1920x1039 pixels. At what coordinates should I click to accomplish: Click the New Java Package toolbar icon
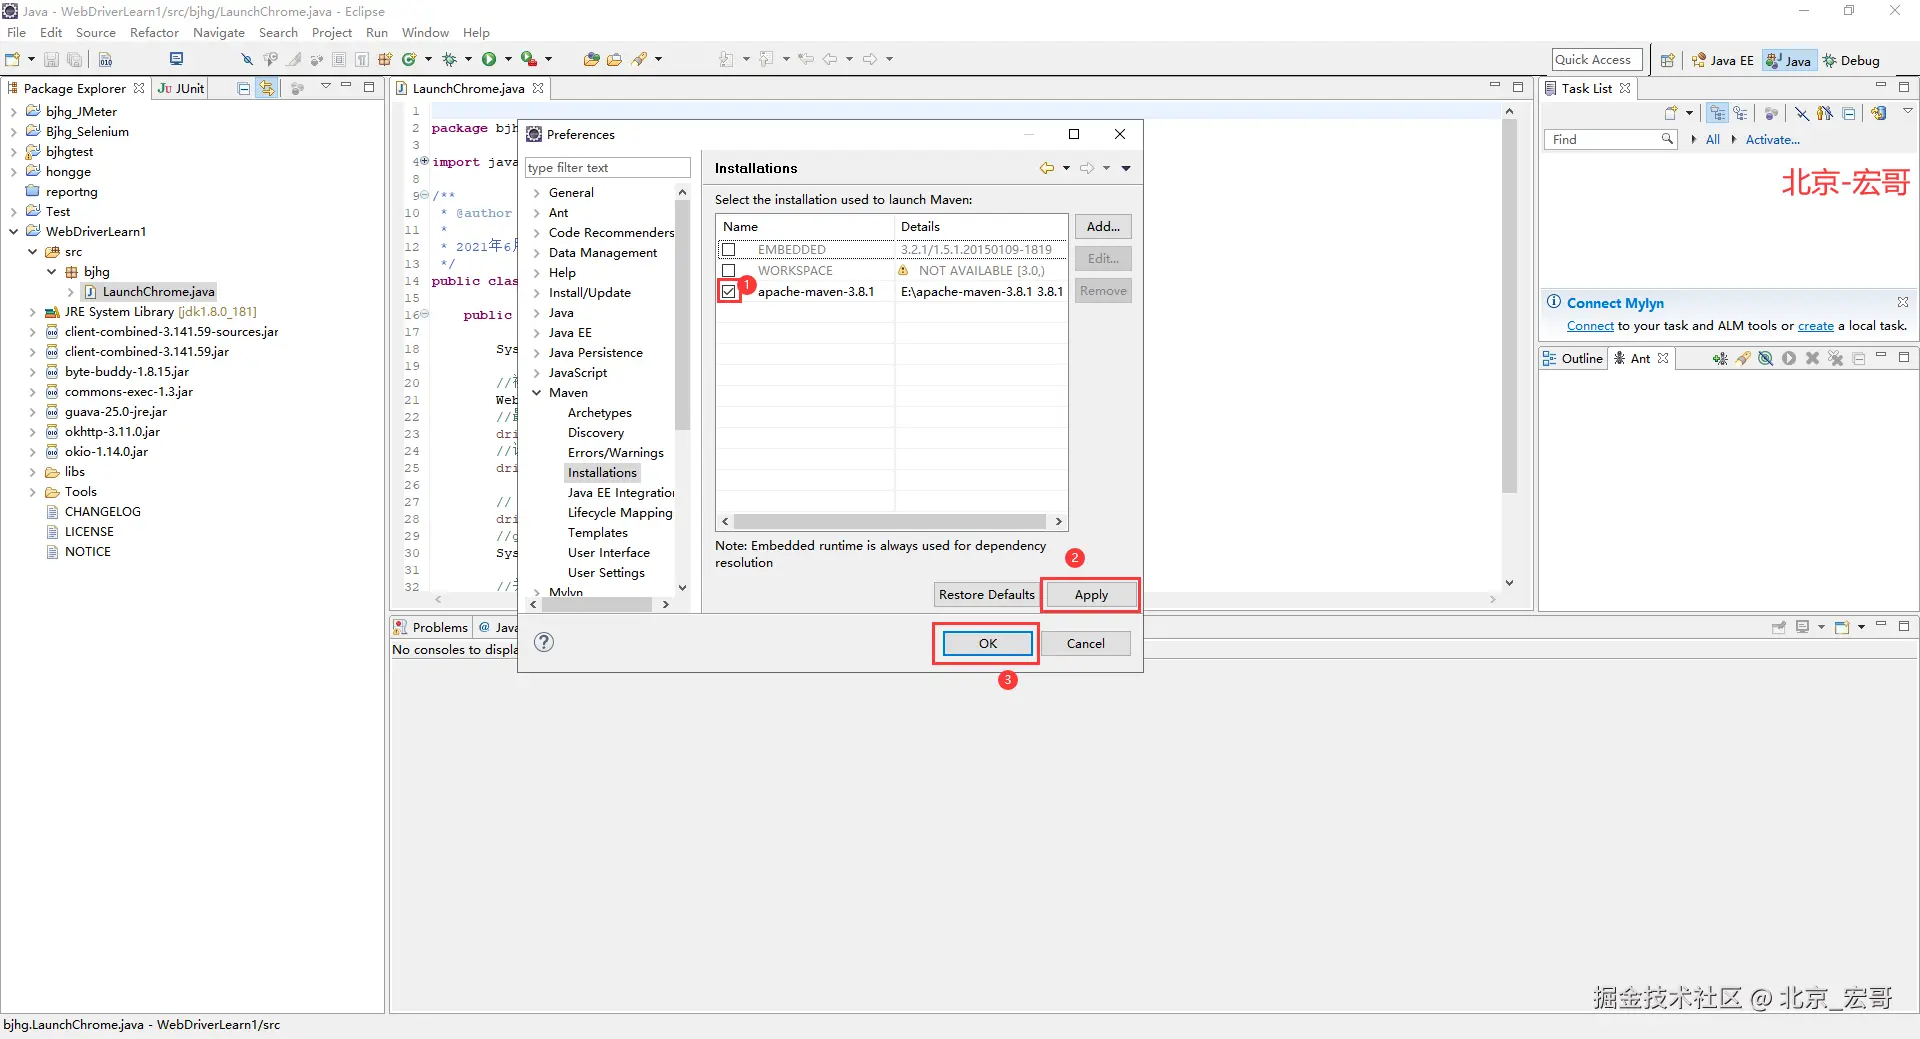tap(385, 60)
